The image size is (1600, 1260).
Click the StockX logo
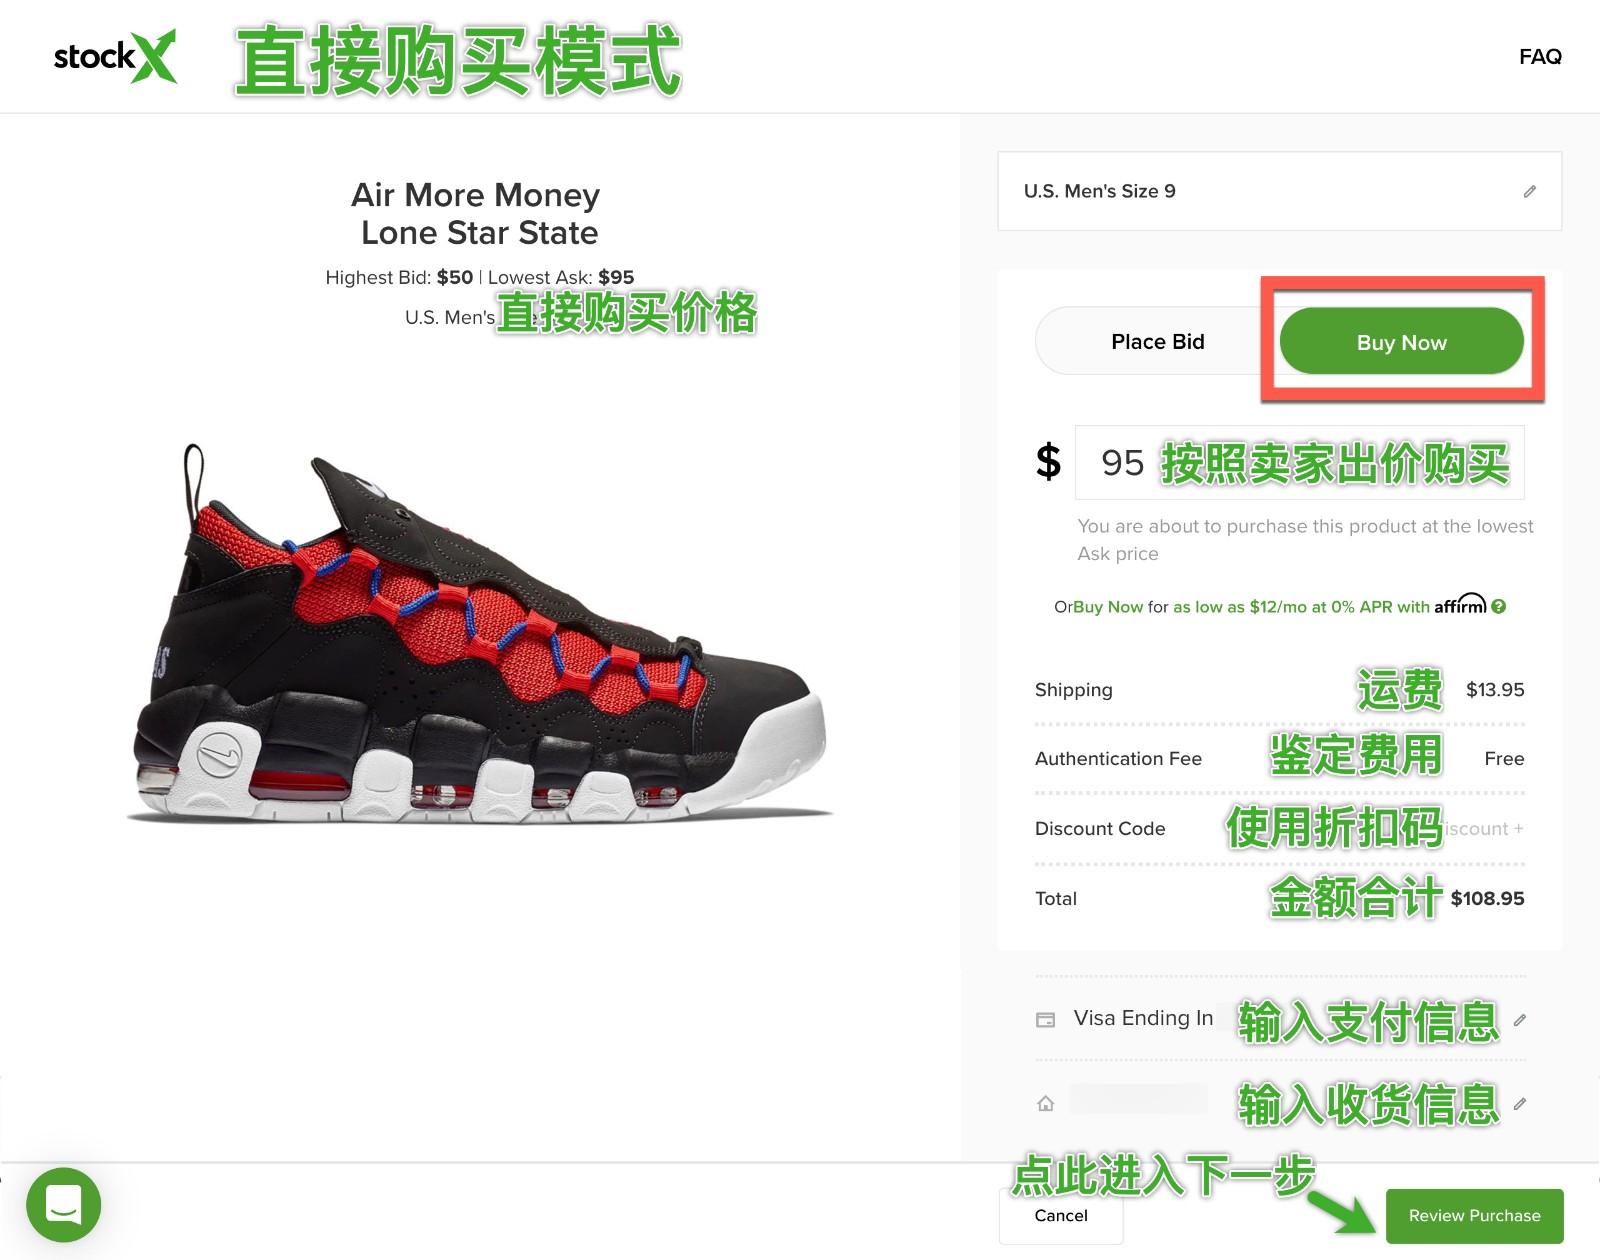pos(115,57)
